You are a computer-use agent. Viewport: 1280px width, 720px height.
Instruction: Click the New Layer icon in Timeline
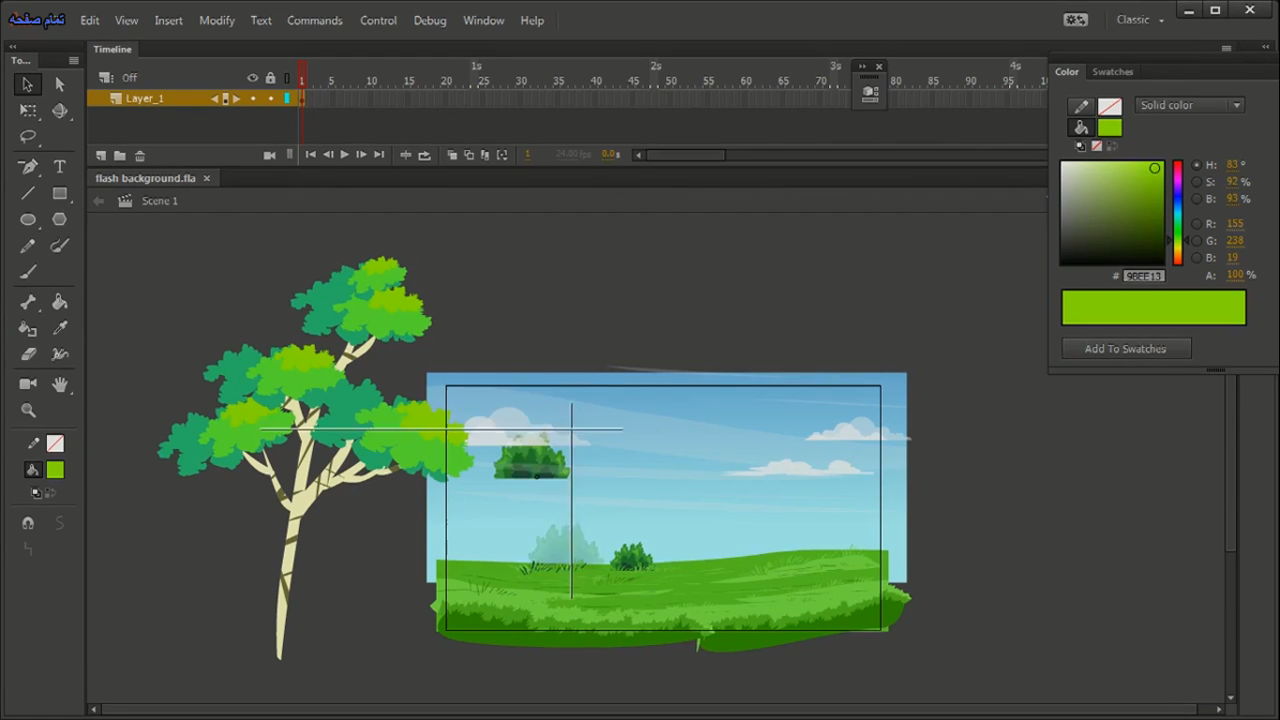tap(101, 155)
